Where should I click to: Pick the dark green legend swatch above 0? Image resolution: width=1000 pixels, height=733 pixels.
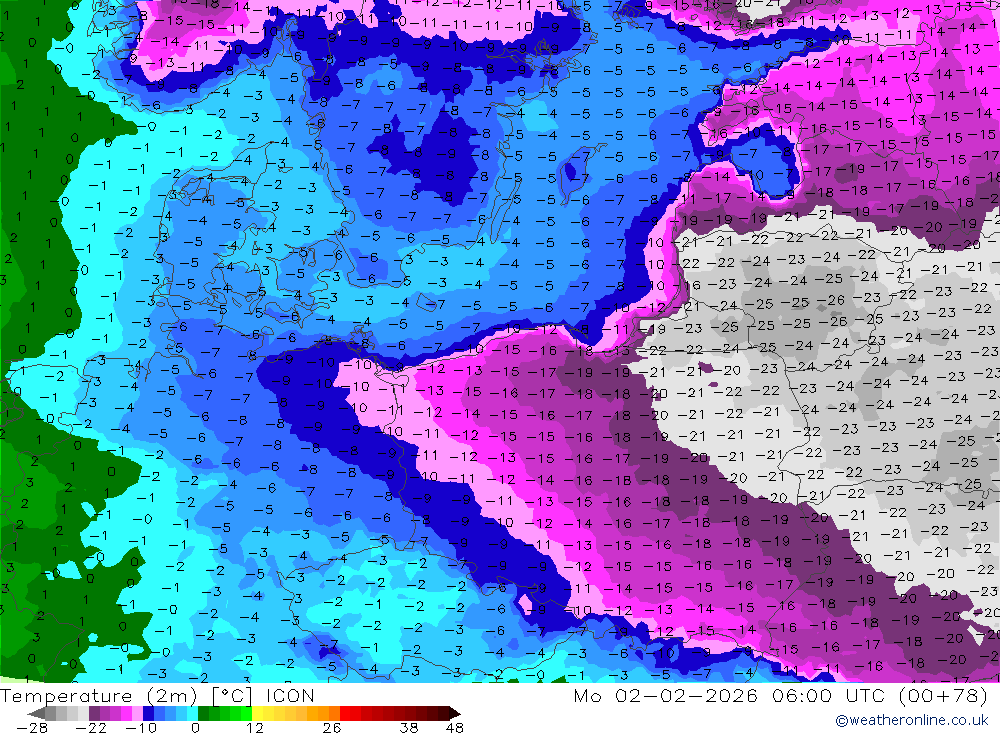[x=203, y=713]
